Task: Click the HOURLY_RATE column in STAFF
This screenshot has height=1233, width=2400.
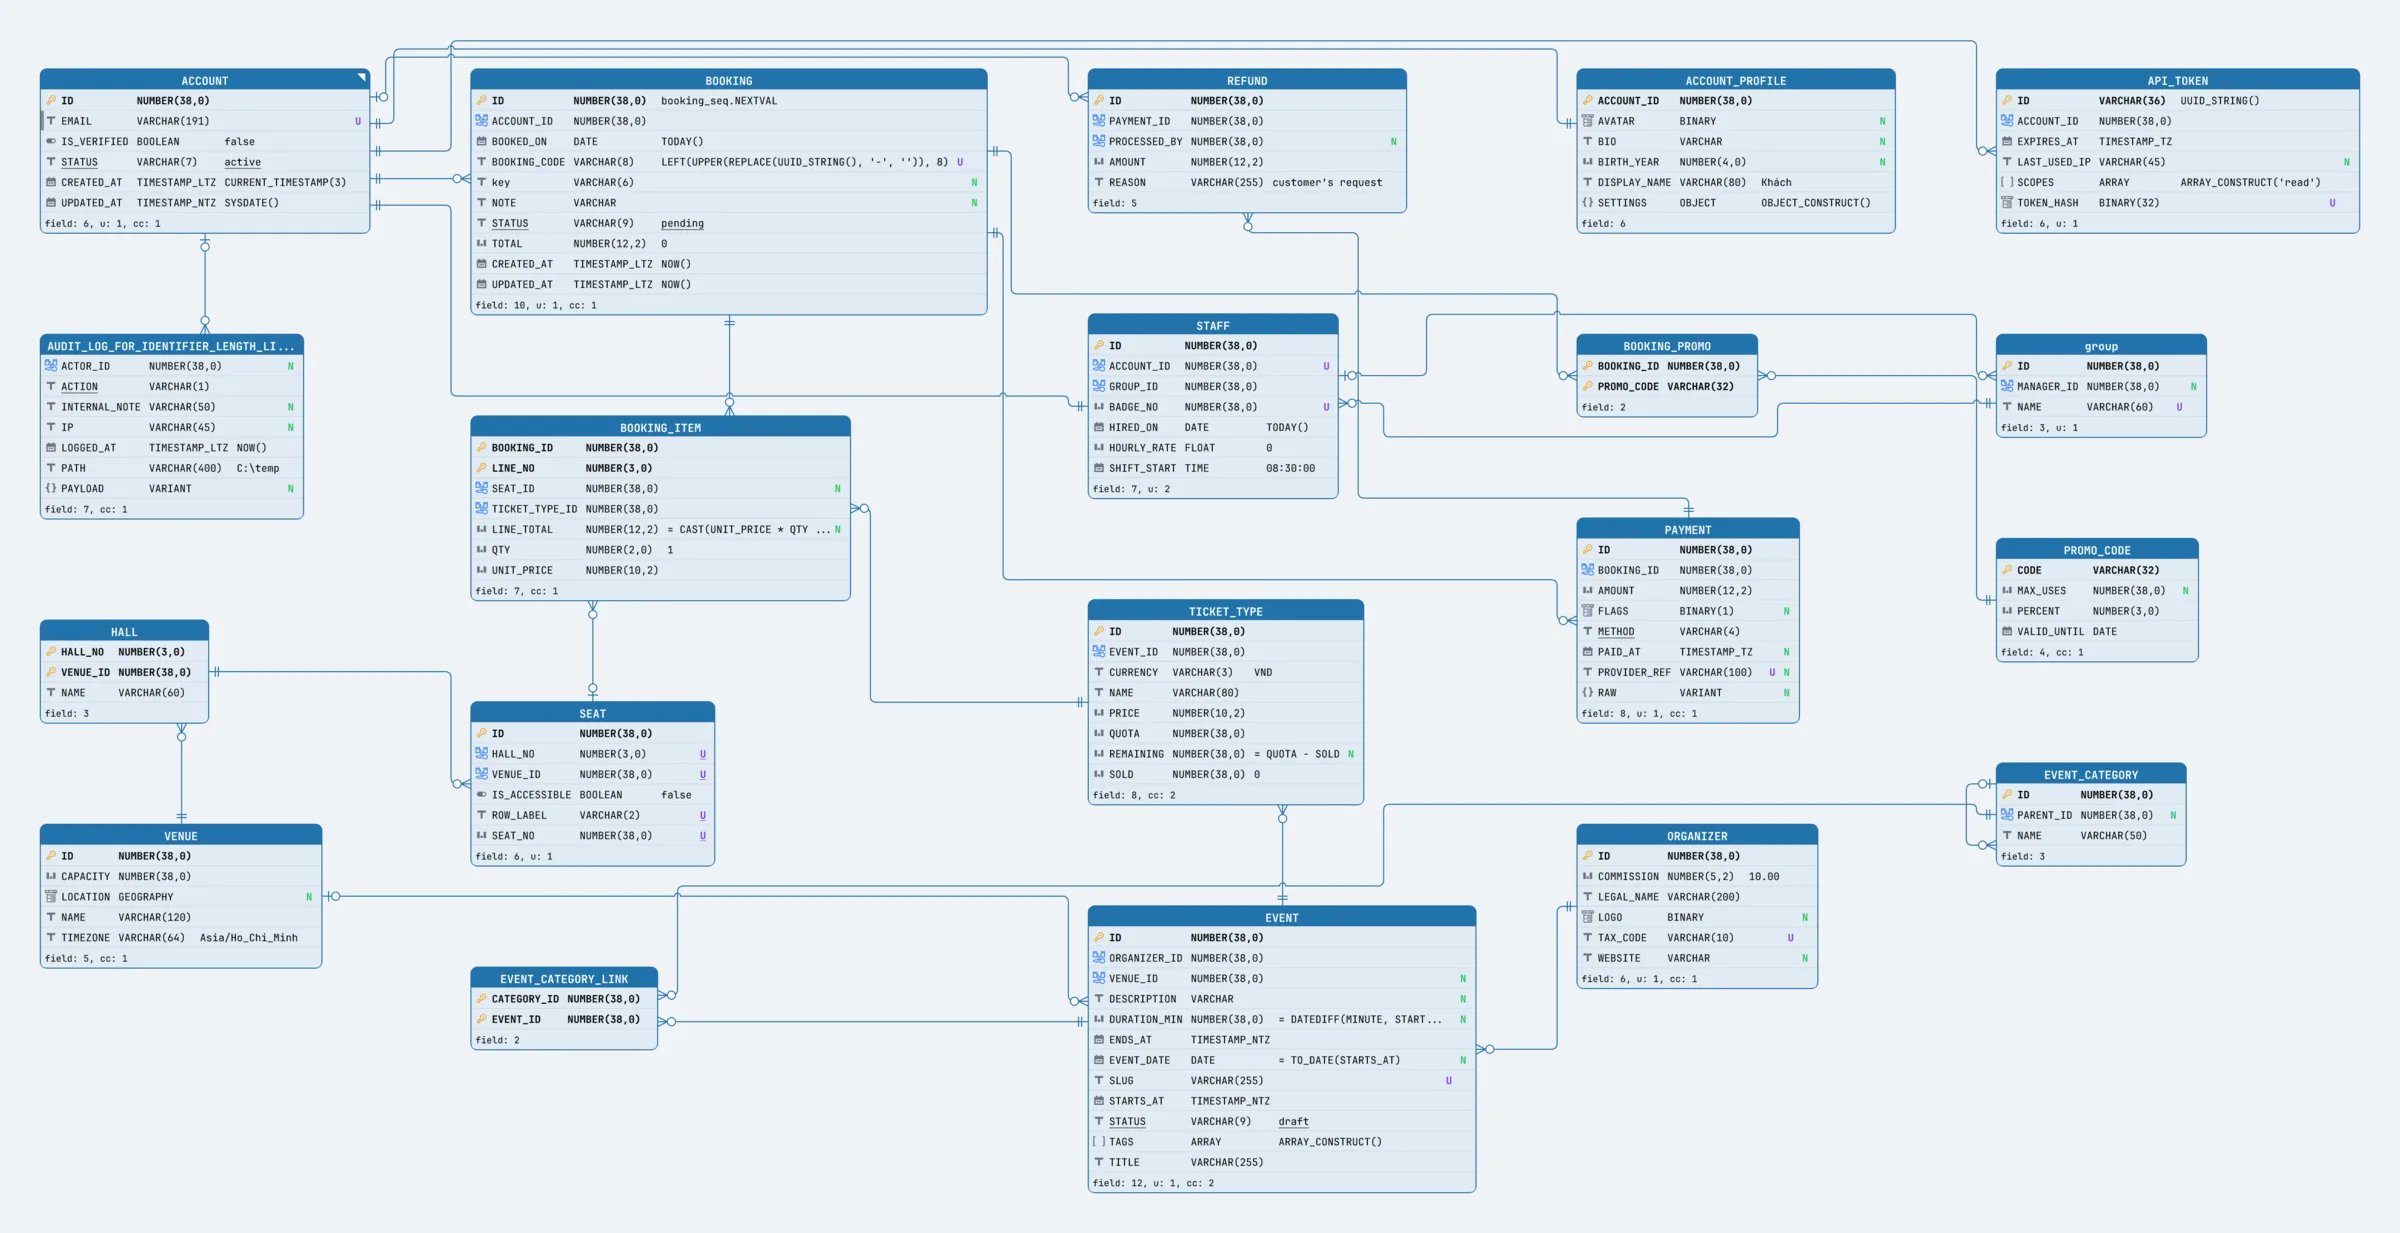Action: (1213, 448)
